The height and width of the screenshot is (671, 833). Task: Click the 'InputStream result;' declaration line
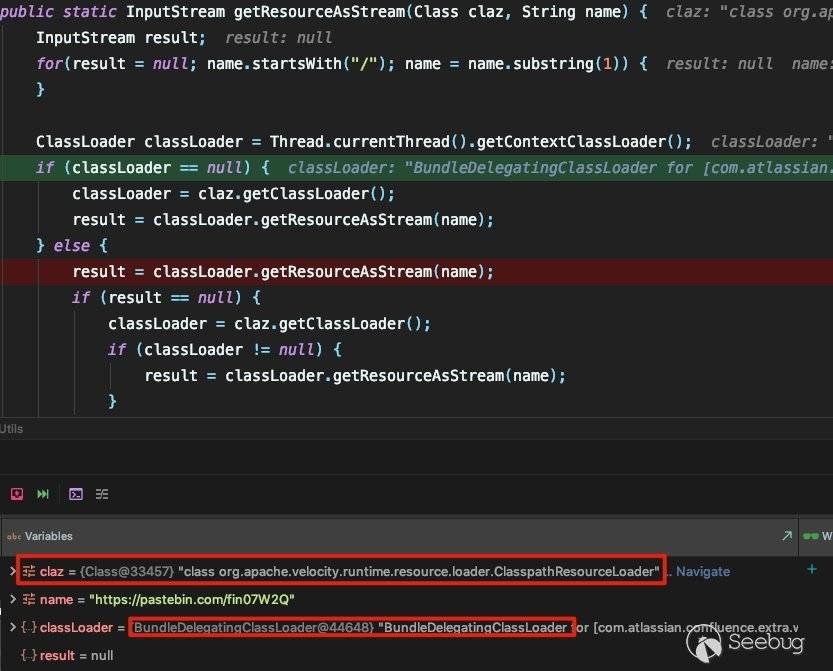pos(121,38)
